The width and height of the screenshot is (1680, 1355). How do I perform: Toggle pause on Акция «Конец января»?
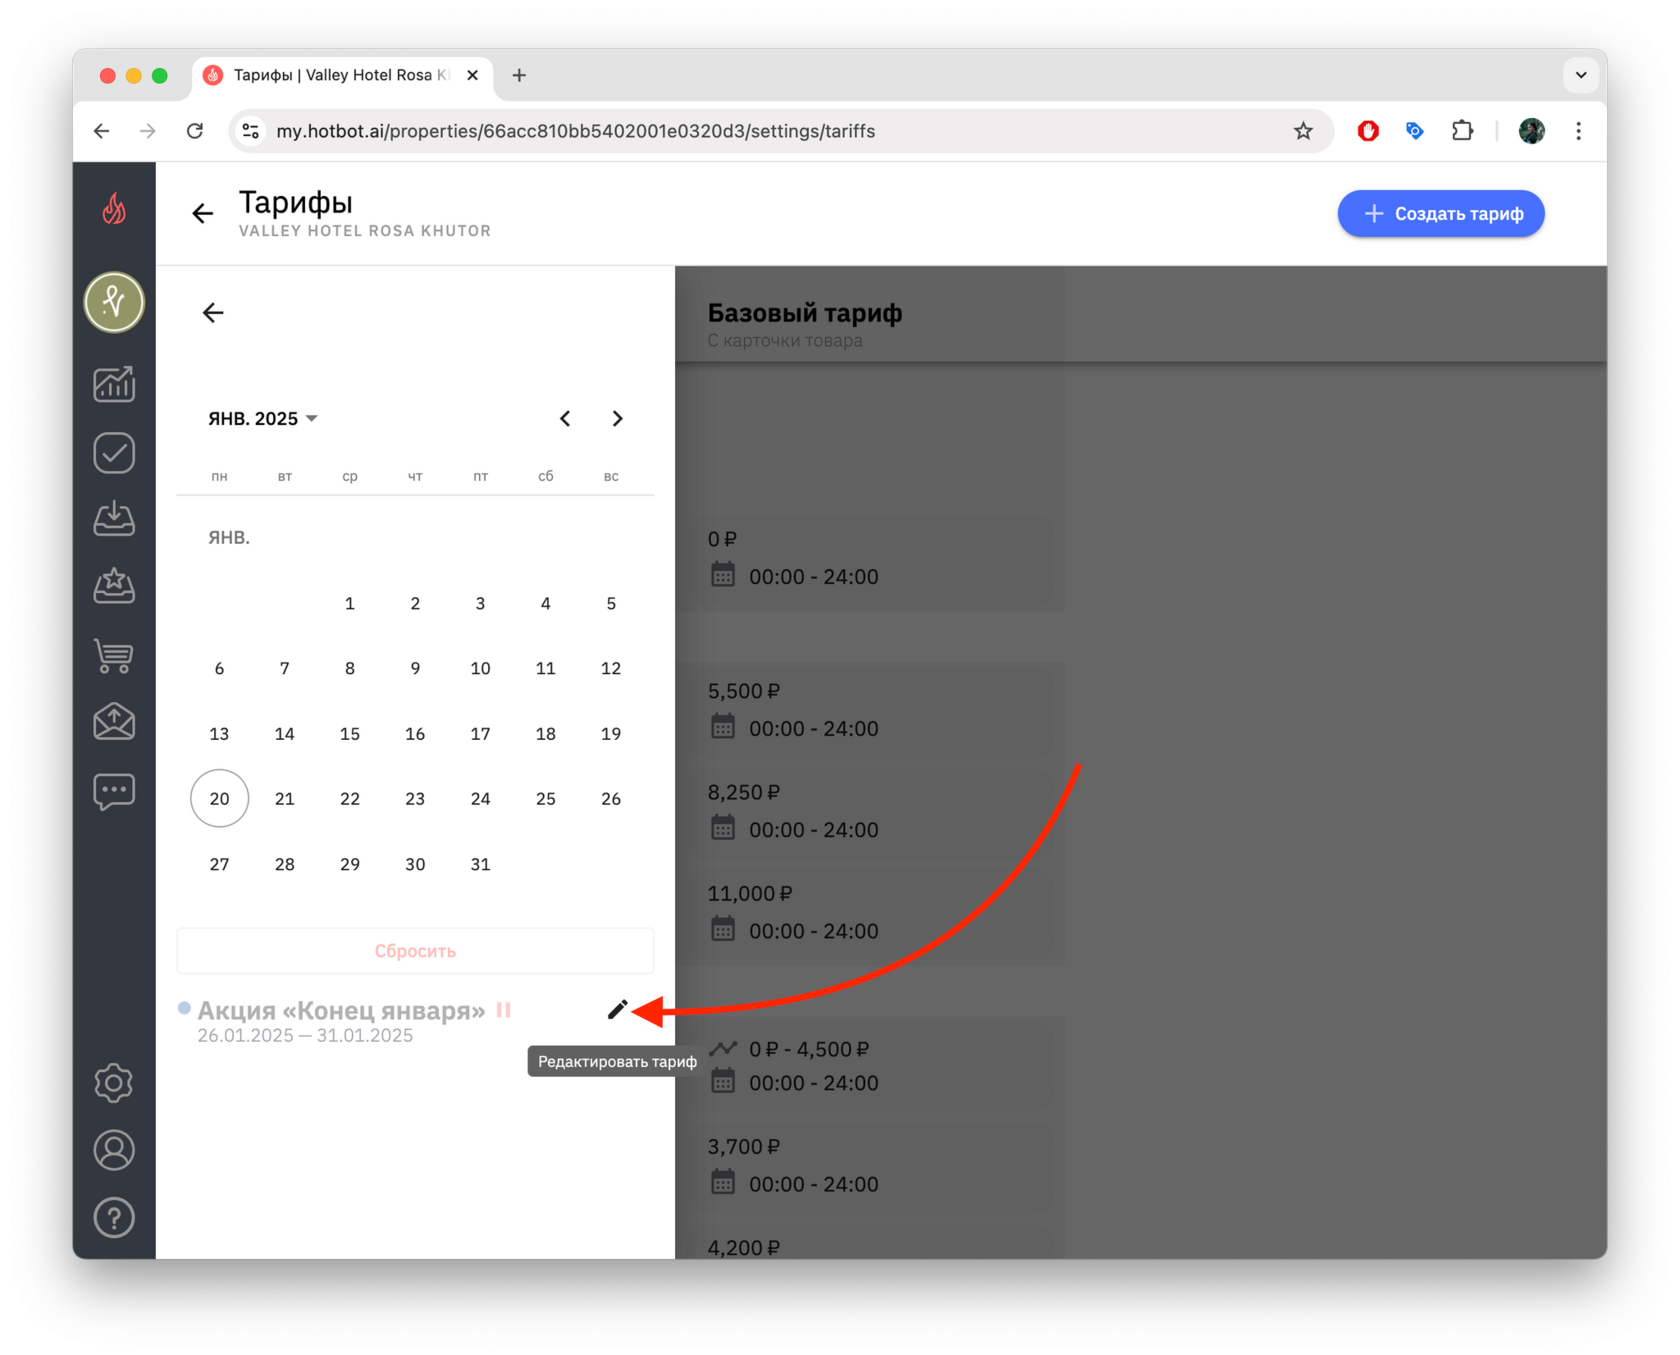[x=504, y=1010]
